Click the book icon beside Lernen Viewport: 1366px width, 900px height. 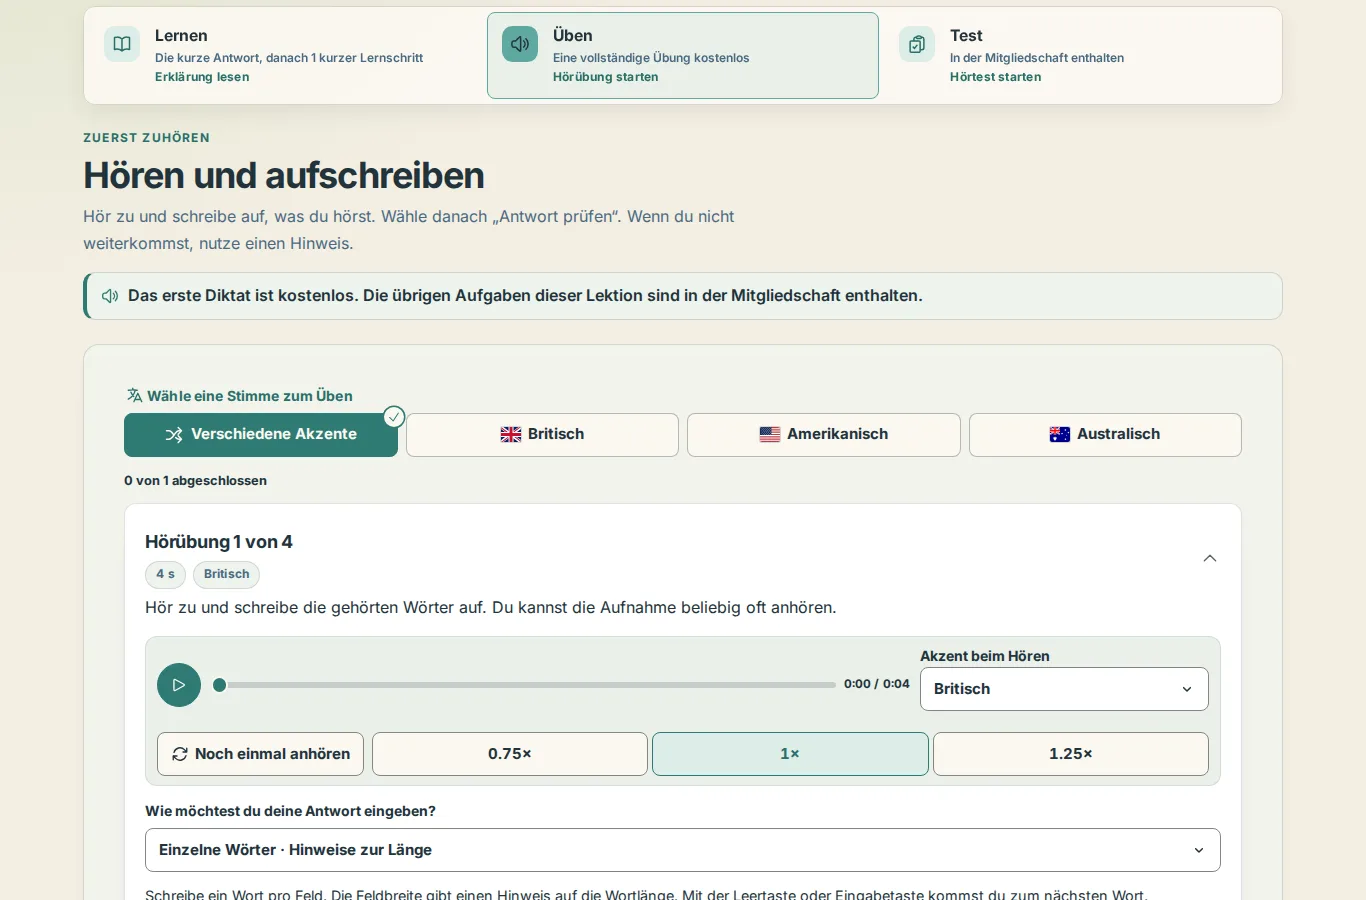click(122, 44)
